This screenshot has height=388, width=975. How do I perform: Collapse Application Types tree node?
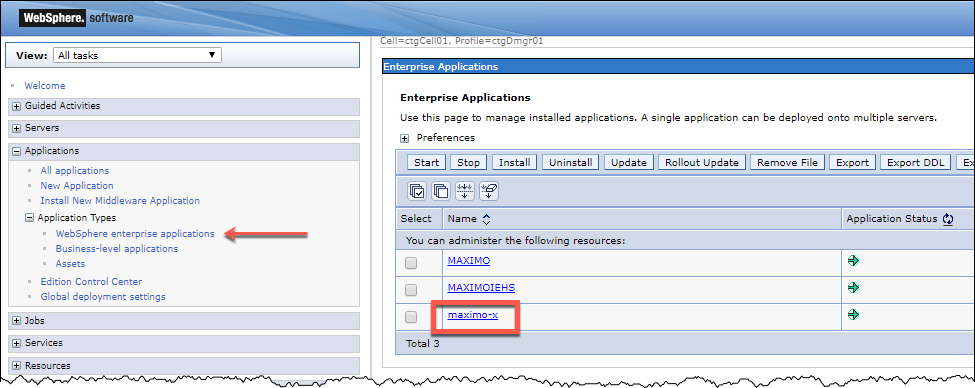coord(29,218)
